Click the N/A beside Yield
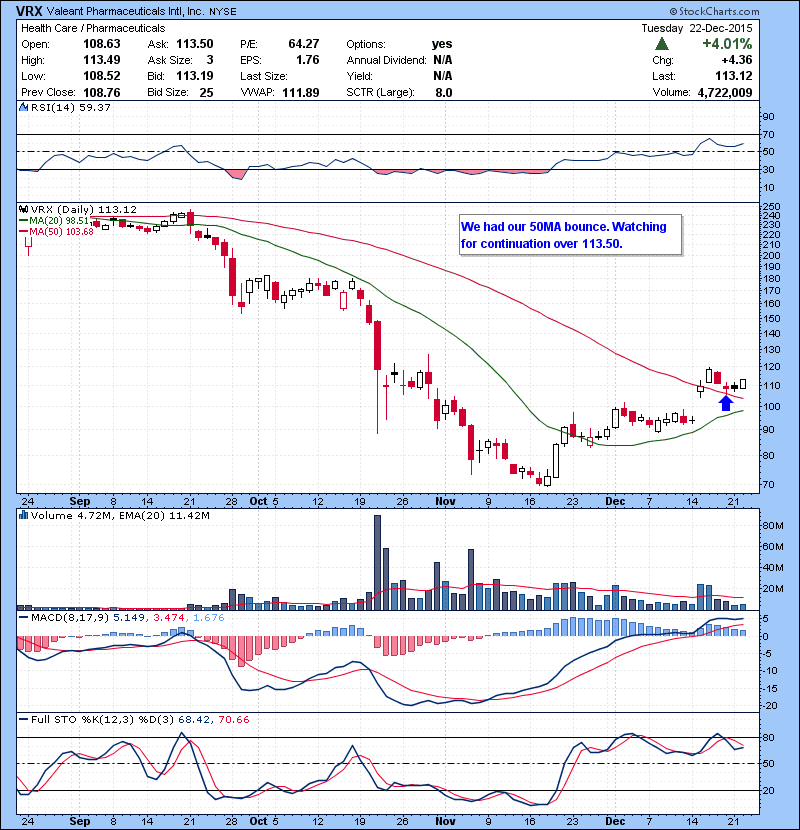This screenshot has width=800, height=830. (443, 76)
